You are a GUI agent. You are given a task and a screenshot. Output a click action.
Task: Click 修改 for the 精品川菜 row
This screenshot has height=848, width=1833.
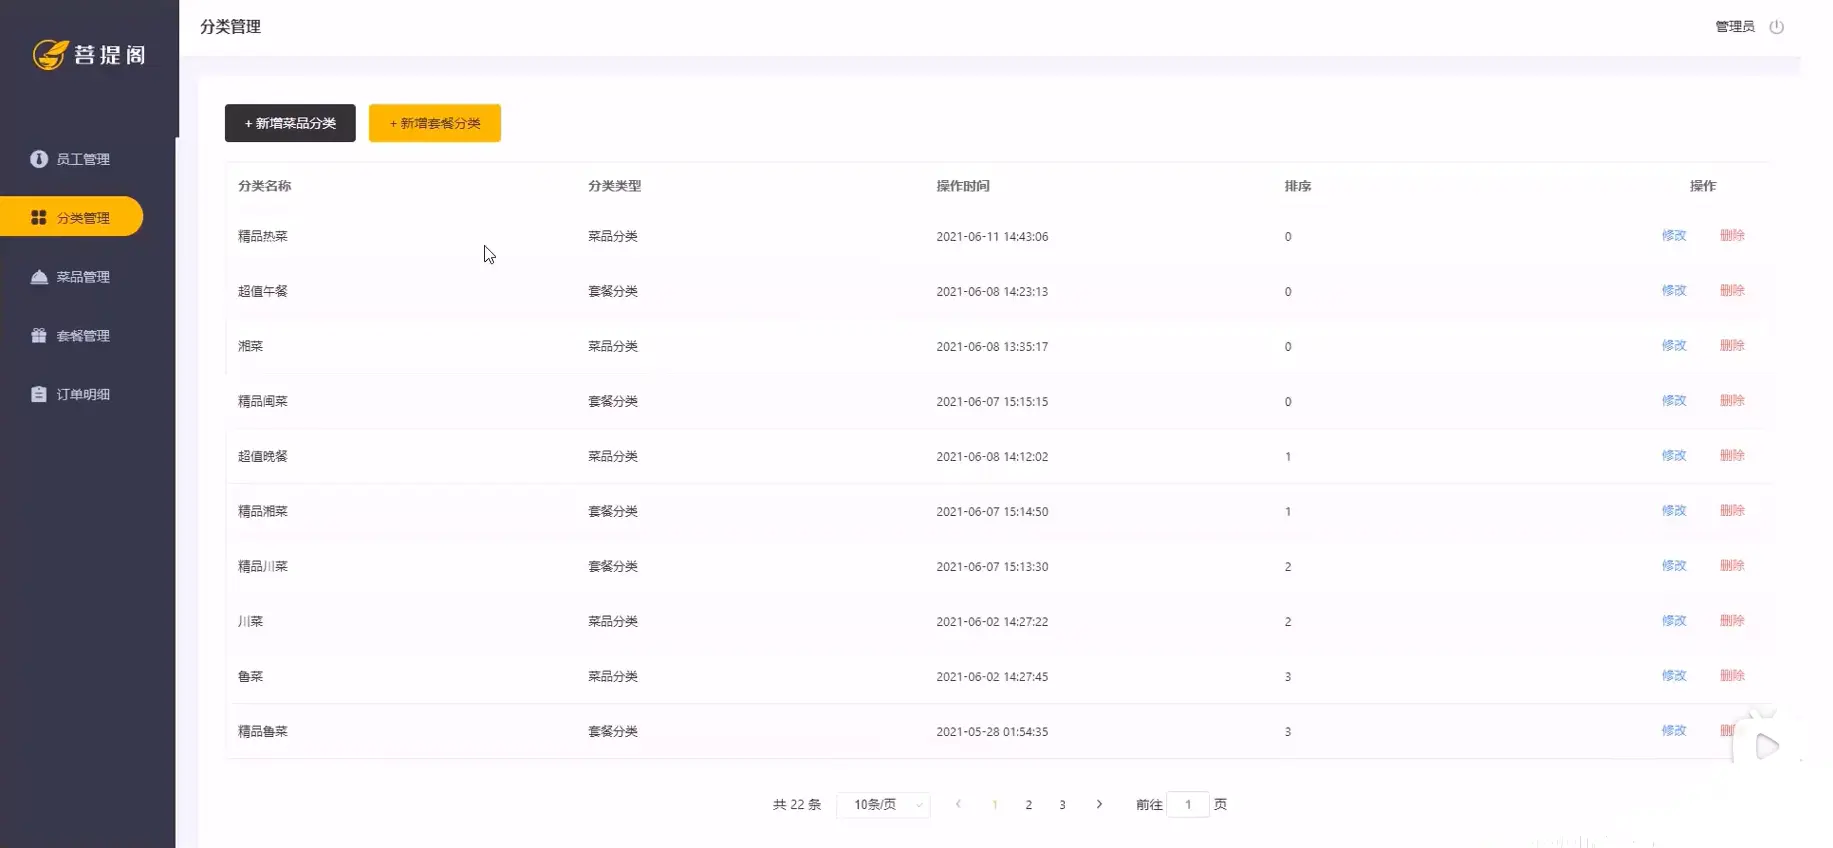point(1674,566)
